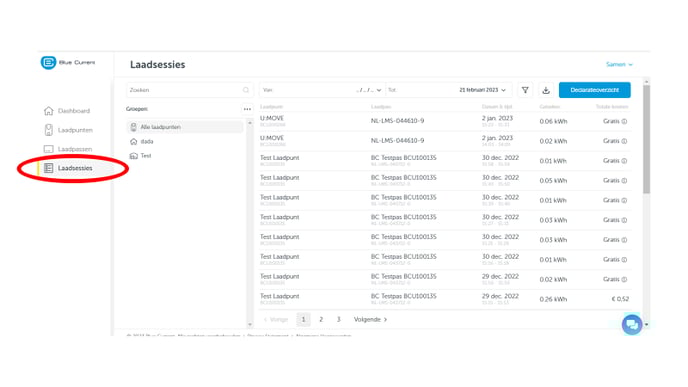688x387 pixels.
Task: Click the Alle laadpunten charger icon
Action: (133, 127)
